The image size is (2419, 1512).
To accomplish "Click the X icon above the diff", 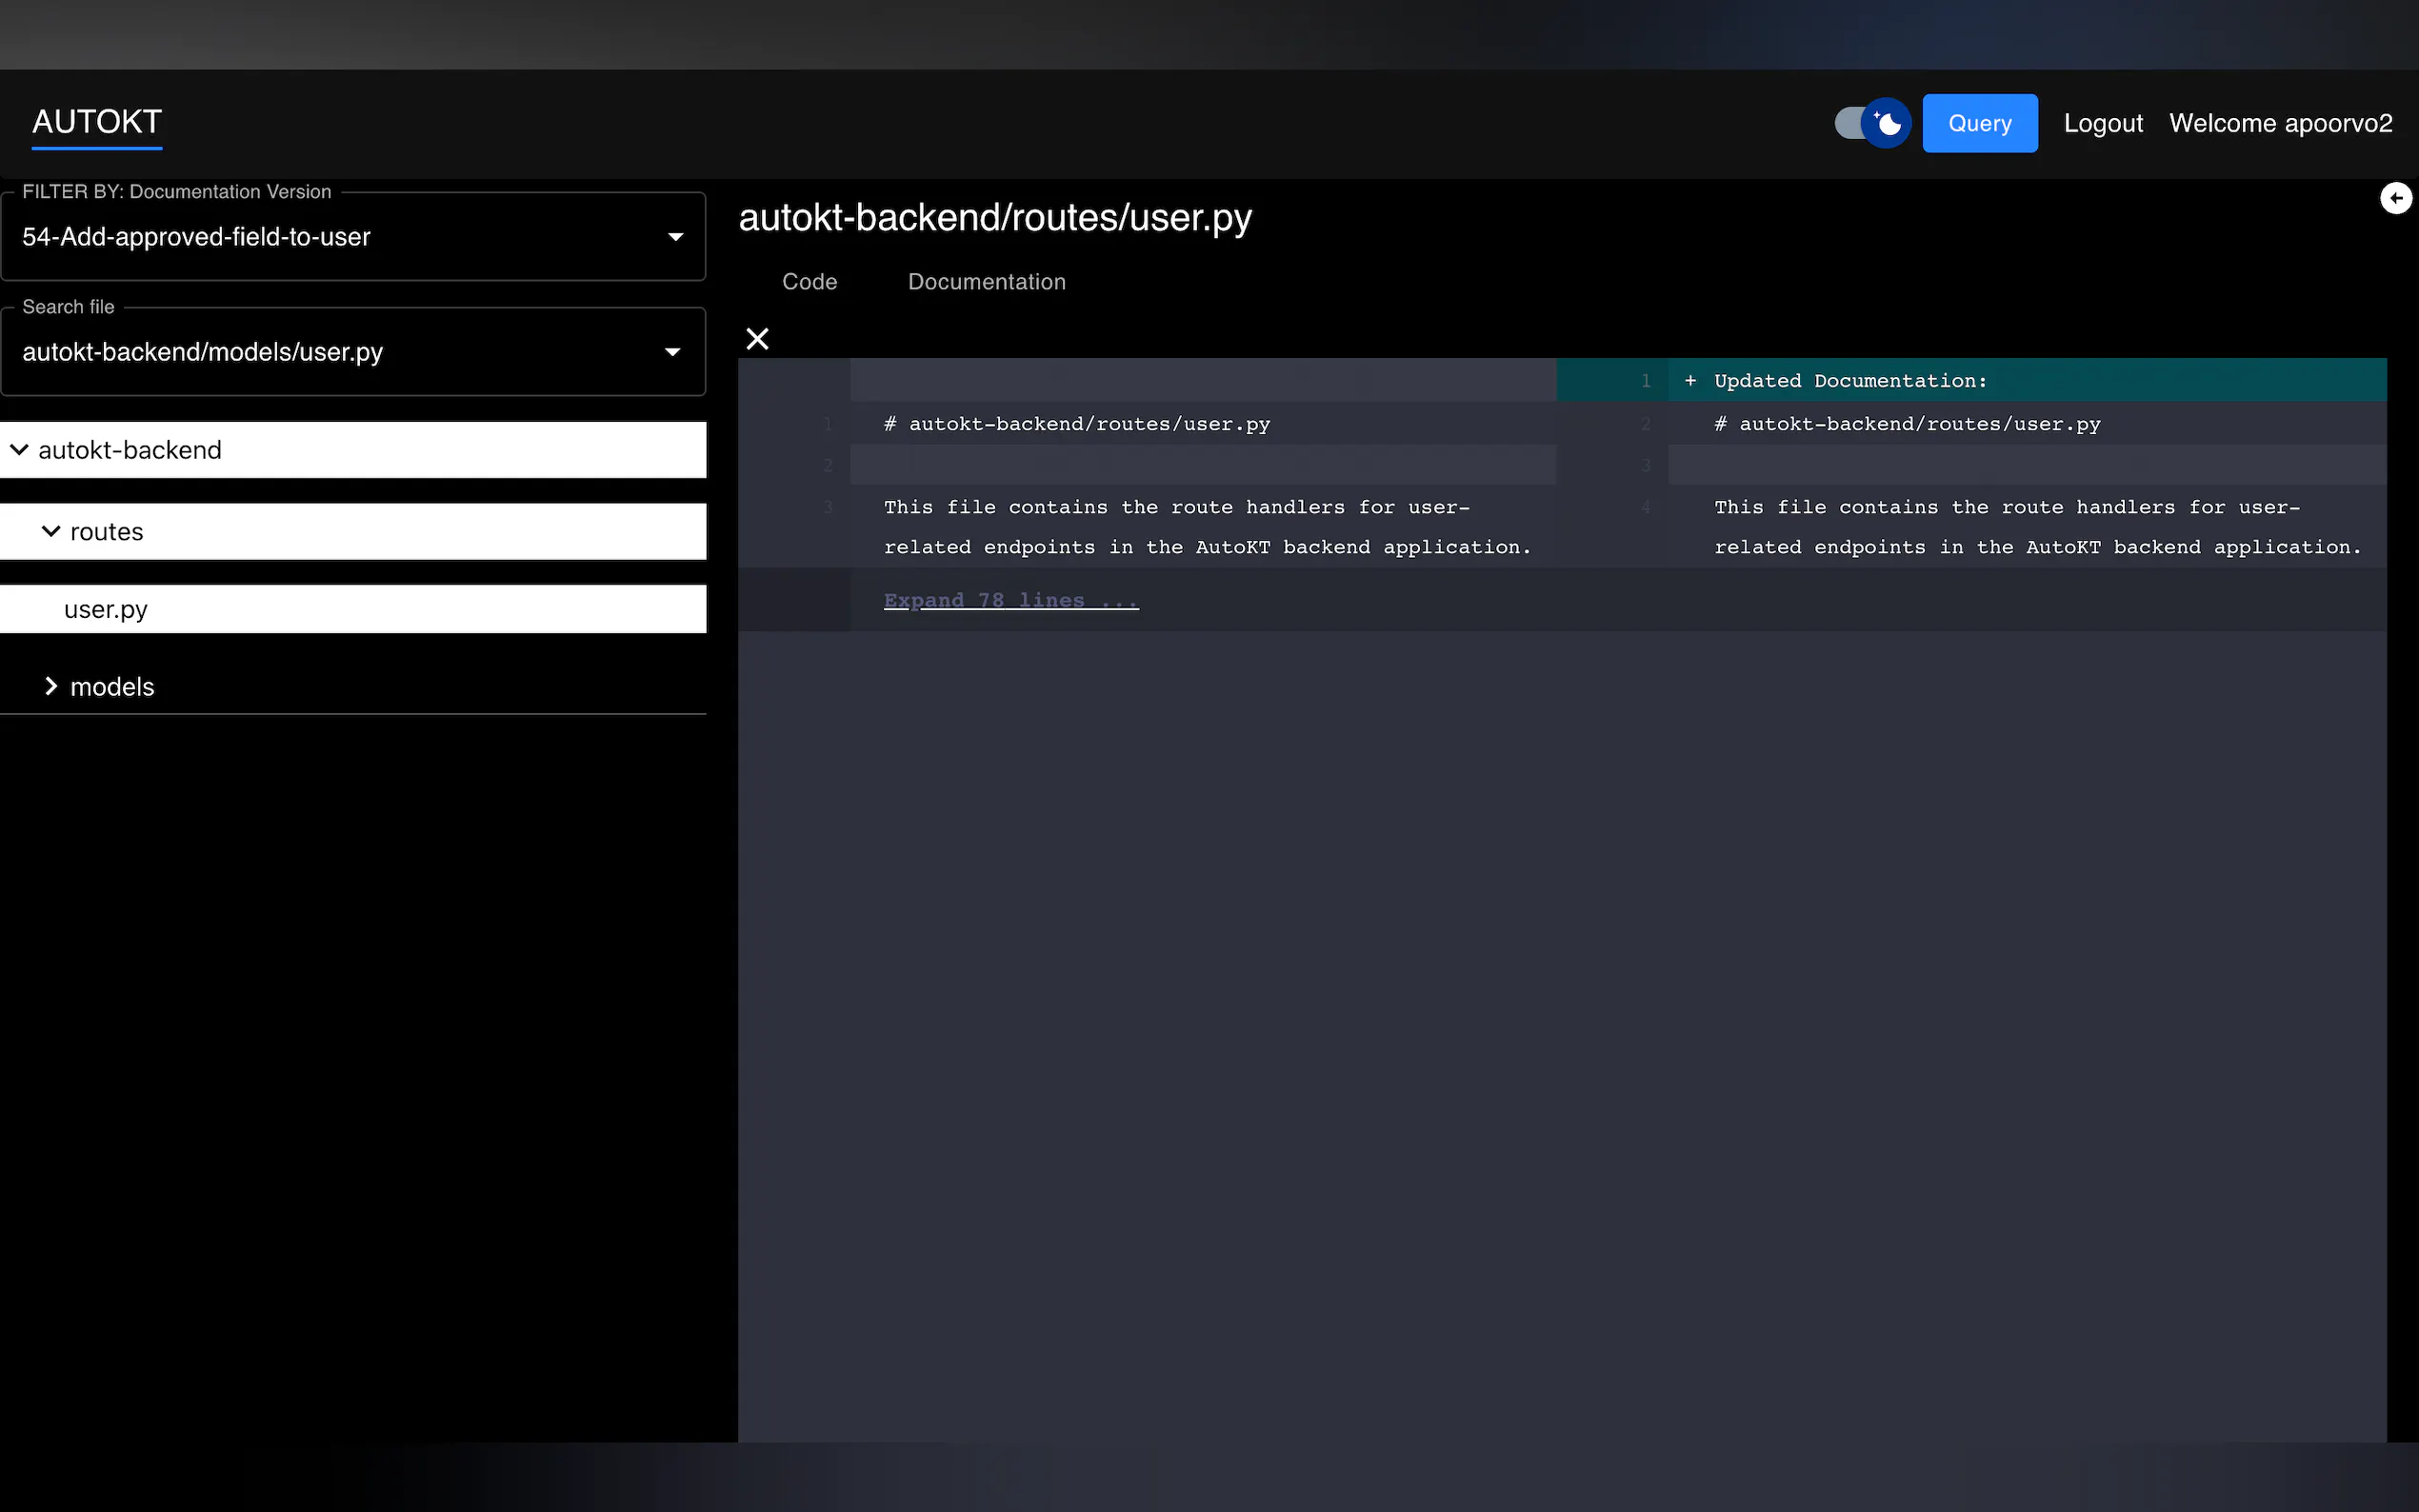I will [x=757, y=339].
